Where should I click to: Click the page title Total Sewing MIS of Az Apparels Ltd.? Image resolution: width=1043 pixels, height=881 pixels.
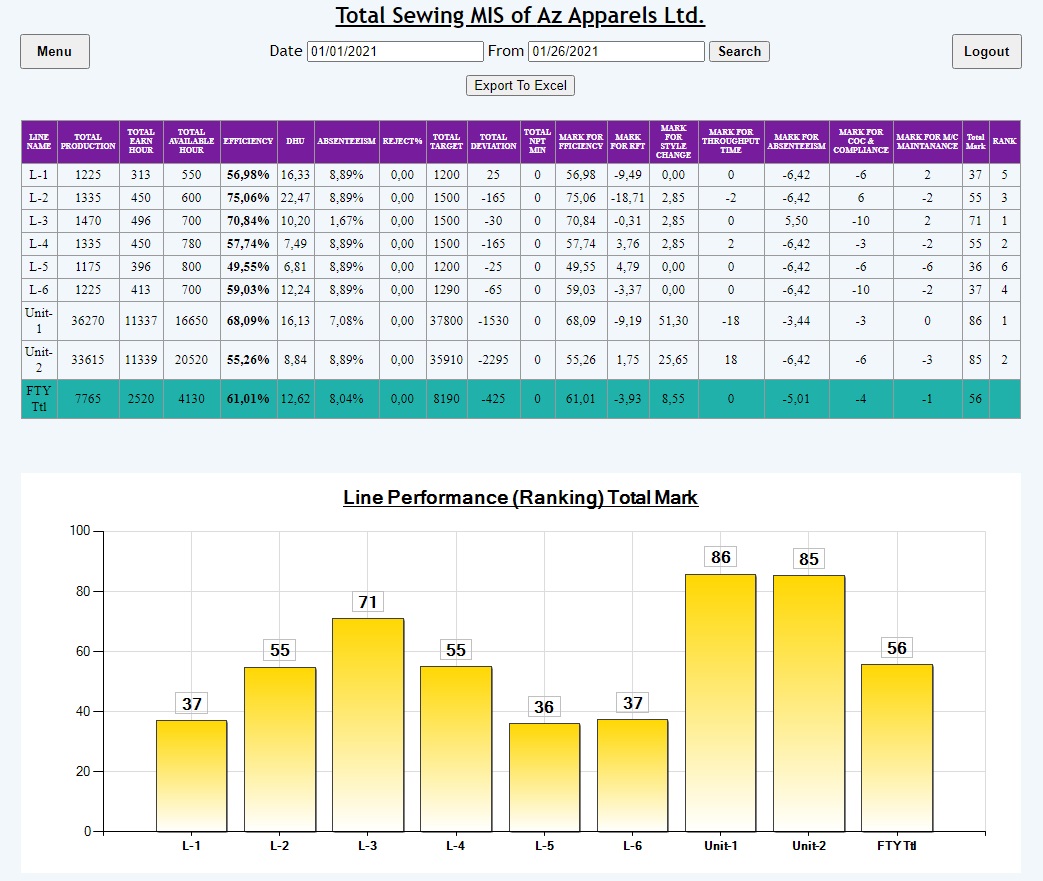click(520, 15)
